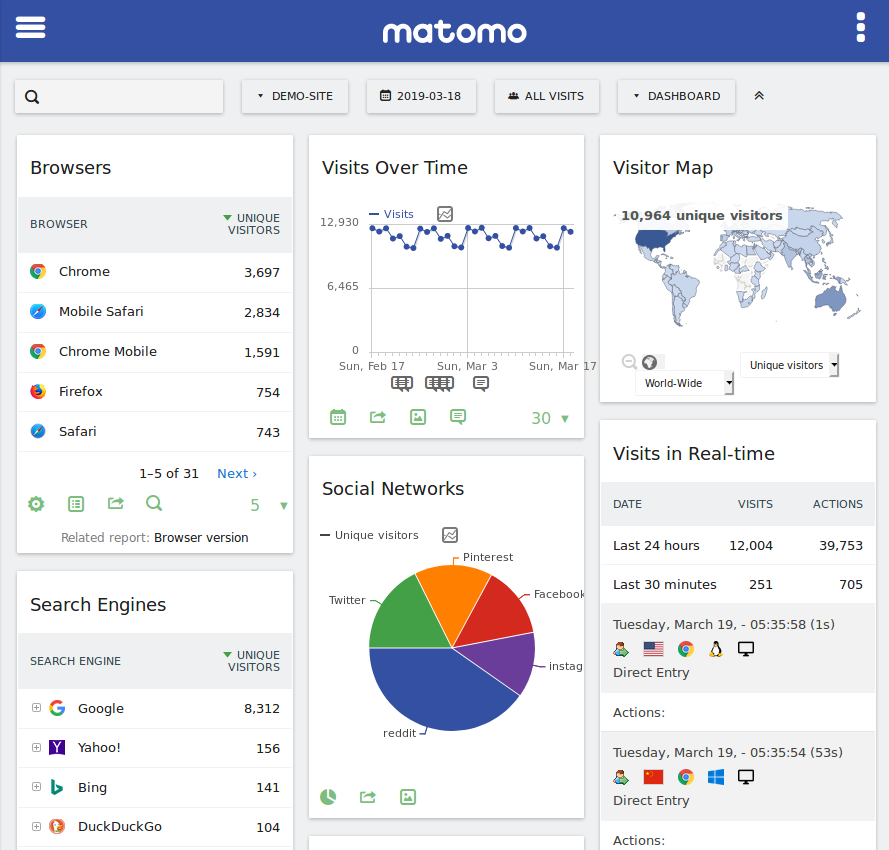Open the calendar icon under Visits Over Time
The image size is (889, 850).
(337, 417)
